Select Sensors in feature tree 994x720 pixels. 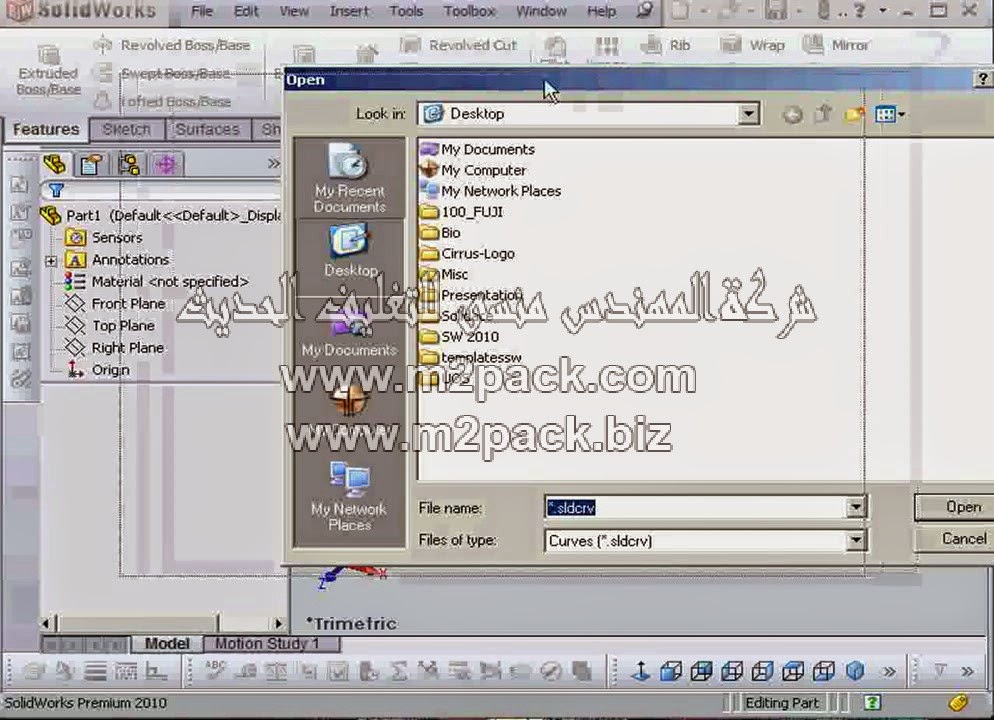(104, 238)
